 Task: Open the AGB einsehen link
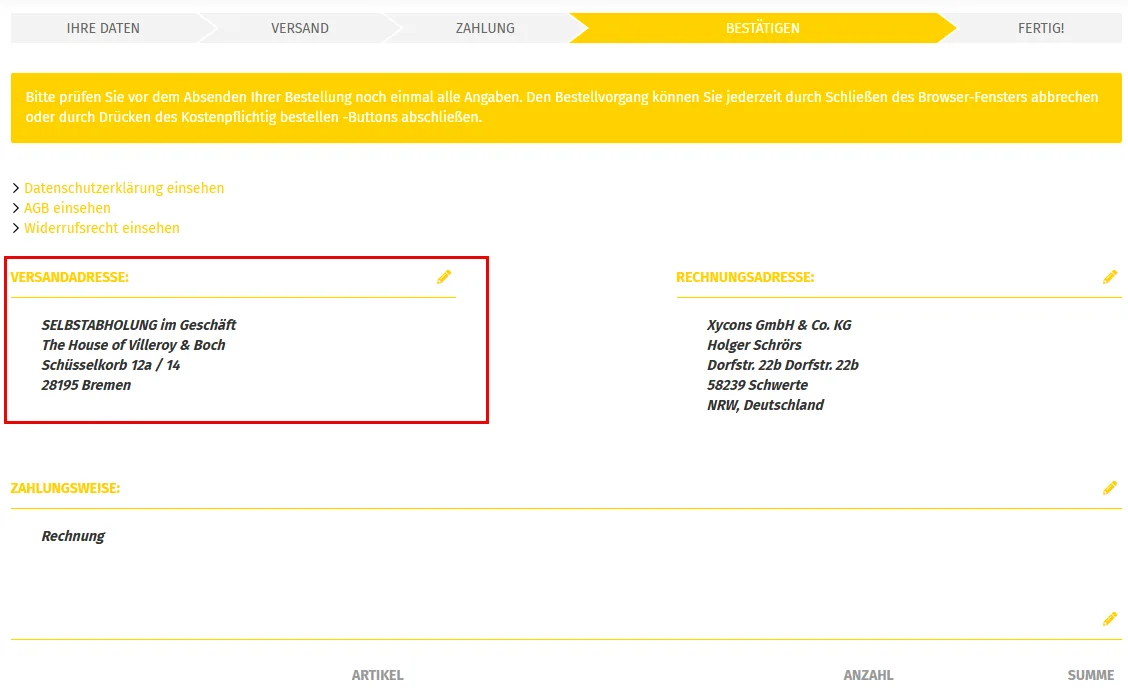[x=67, y=209]
